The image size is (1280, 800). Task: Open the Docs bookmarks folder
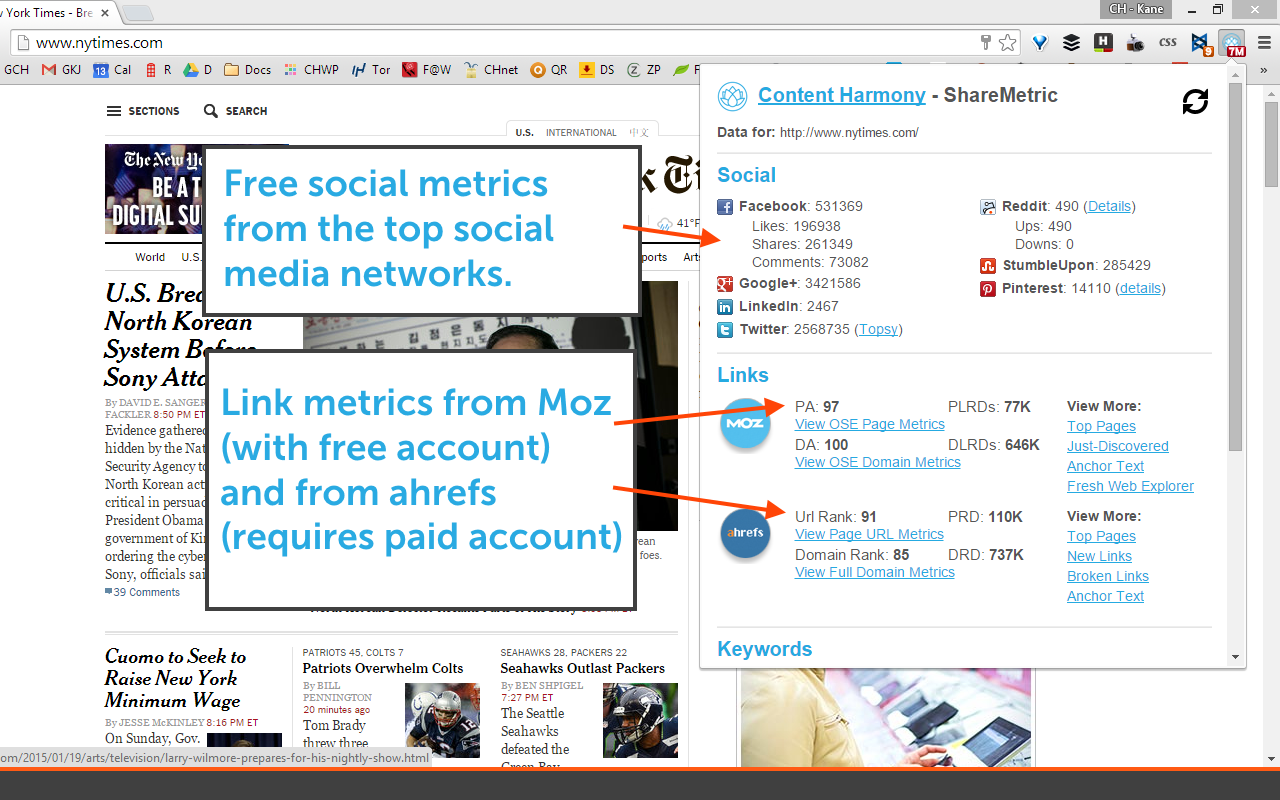(248, 70)
